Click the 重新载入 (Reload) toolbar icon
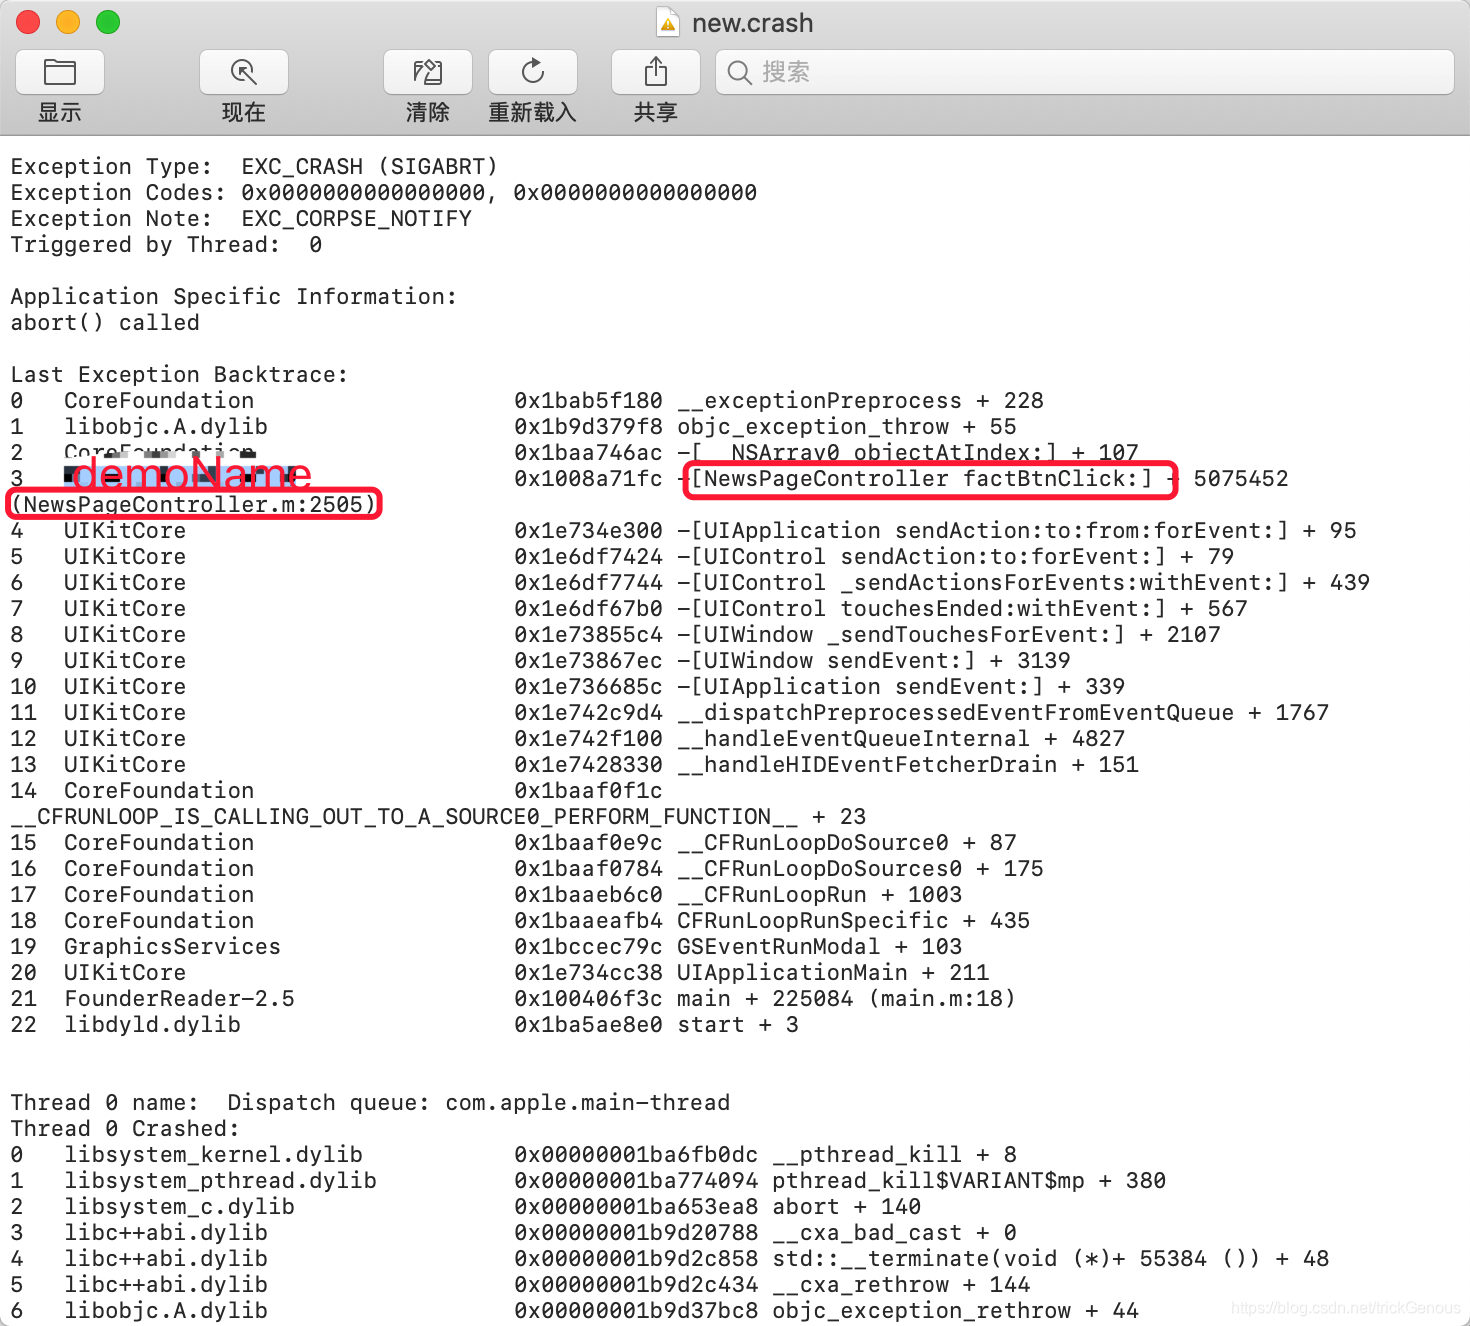 [x=533, y=72]
